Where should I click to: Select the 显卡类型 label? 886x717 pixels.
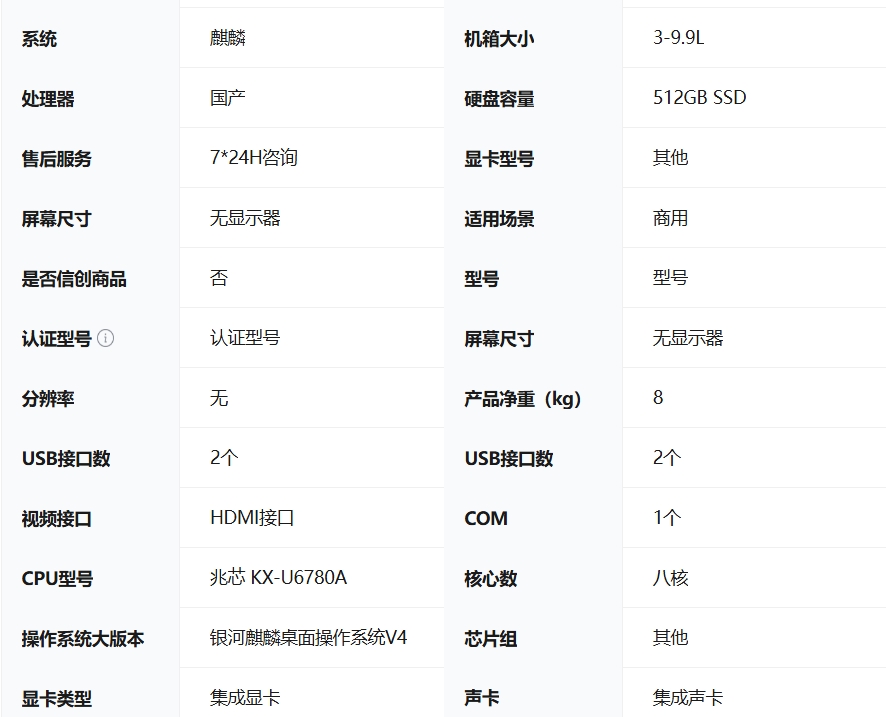pyautogui.click(x=57, y=698)
